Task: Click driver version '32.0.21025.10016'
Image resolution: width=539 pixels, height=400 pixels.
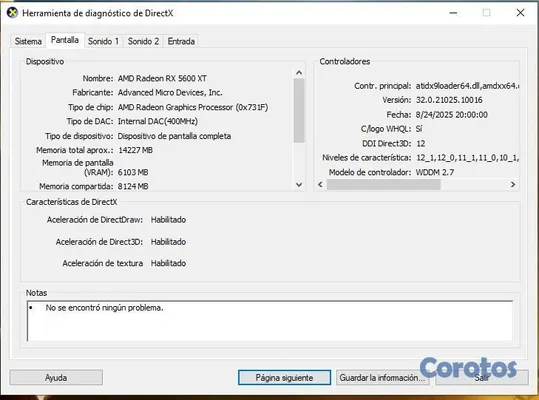Action: (449, 100)
